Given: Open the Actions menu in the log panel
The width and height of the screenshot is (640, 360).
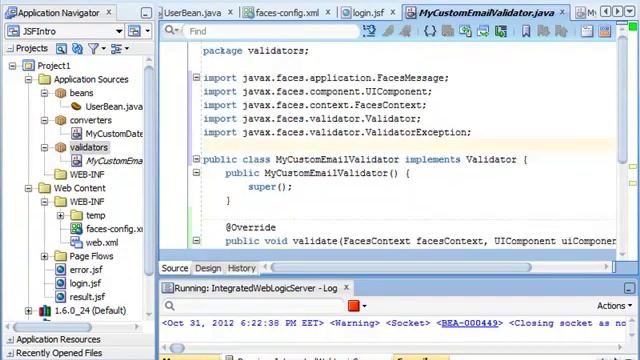Looking at the screenshot, I should point(614,306).
